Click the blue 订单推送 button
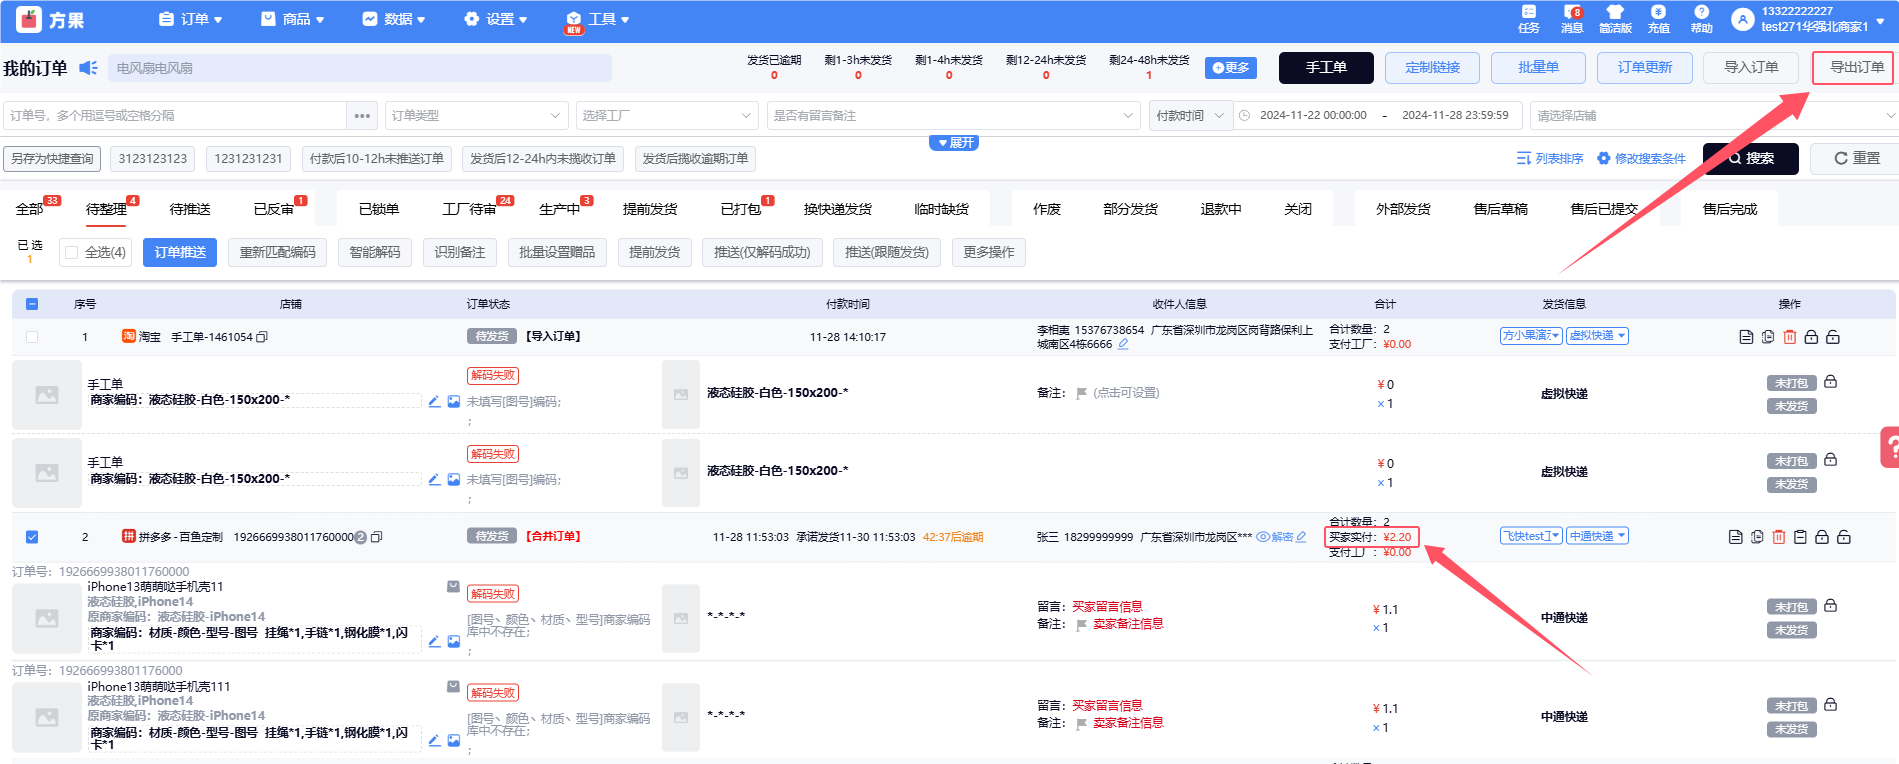This screenshot has width=1899, height=764. [x=180, y=252]
